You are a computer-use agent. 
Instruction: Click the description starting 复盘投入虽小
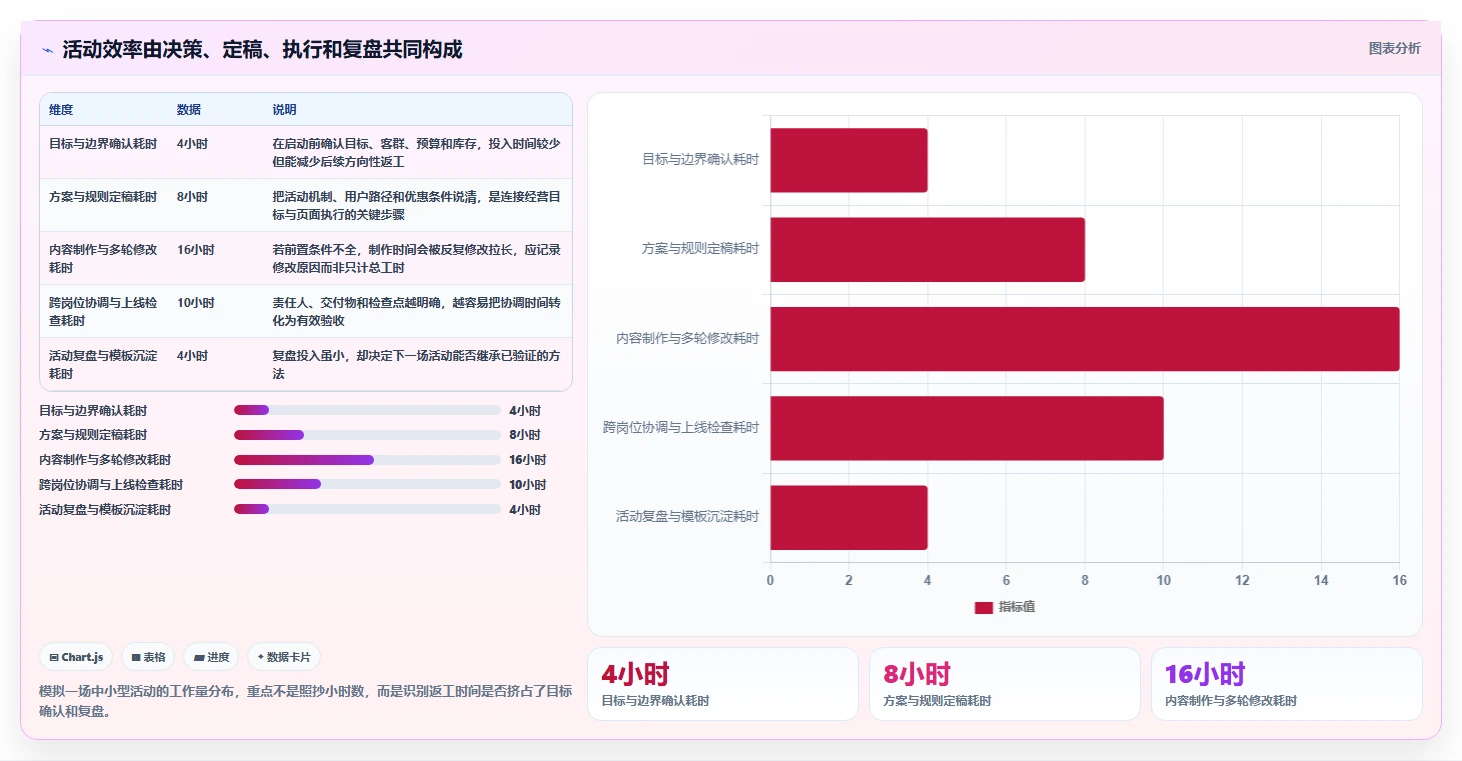(x=416, y=365)
